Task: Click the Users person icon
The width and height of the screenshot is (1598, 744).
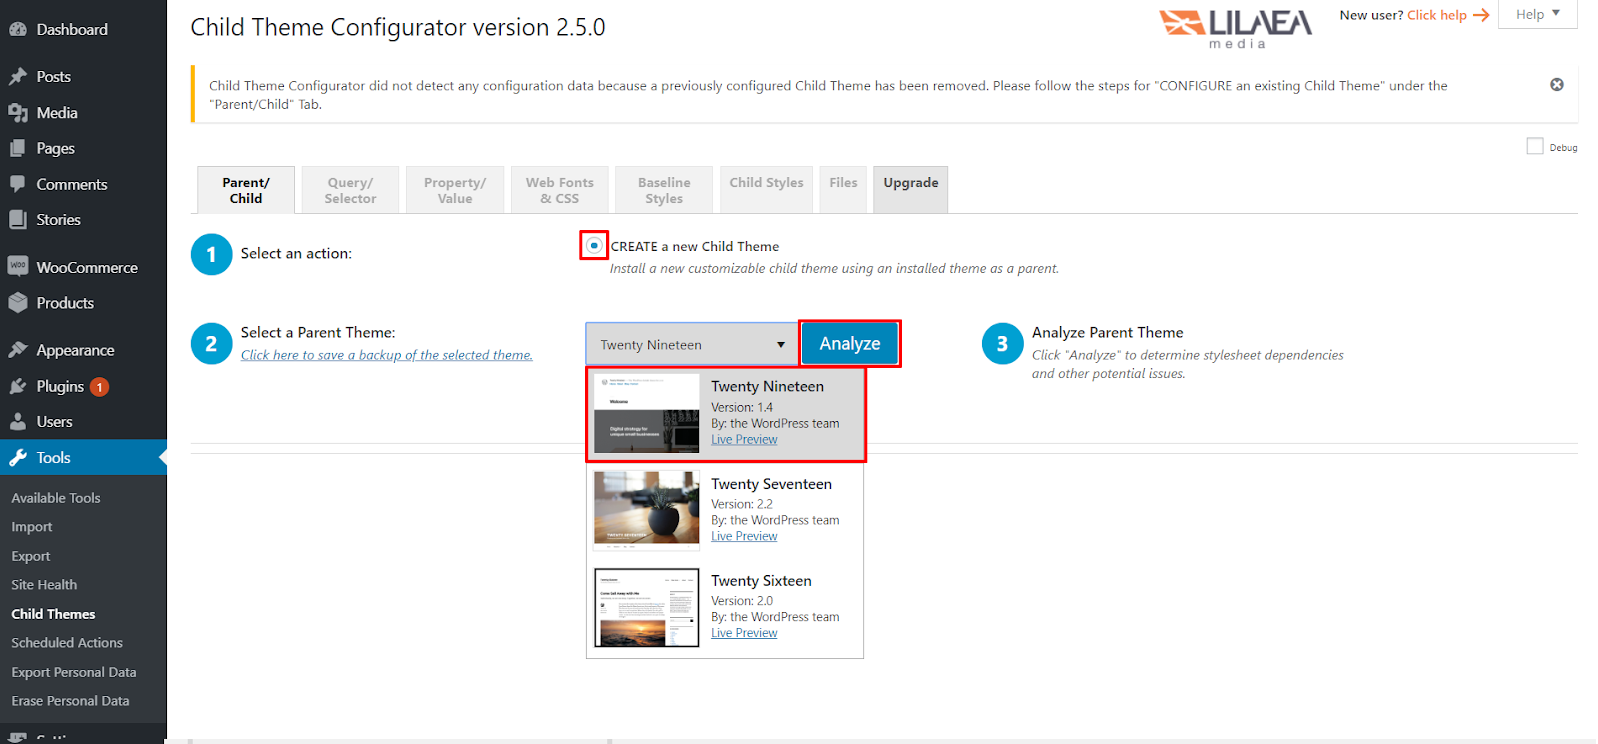Action: tap(18, 422)
